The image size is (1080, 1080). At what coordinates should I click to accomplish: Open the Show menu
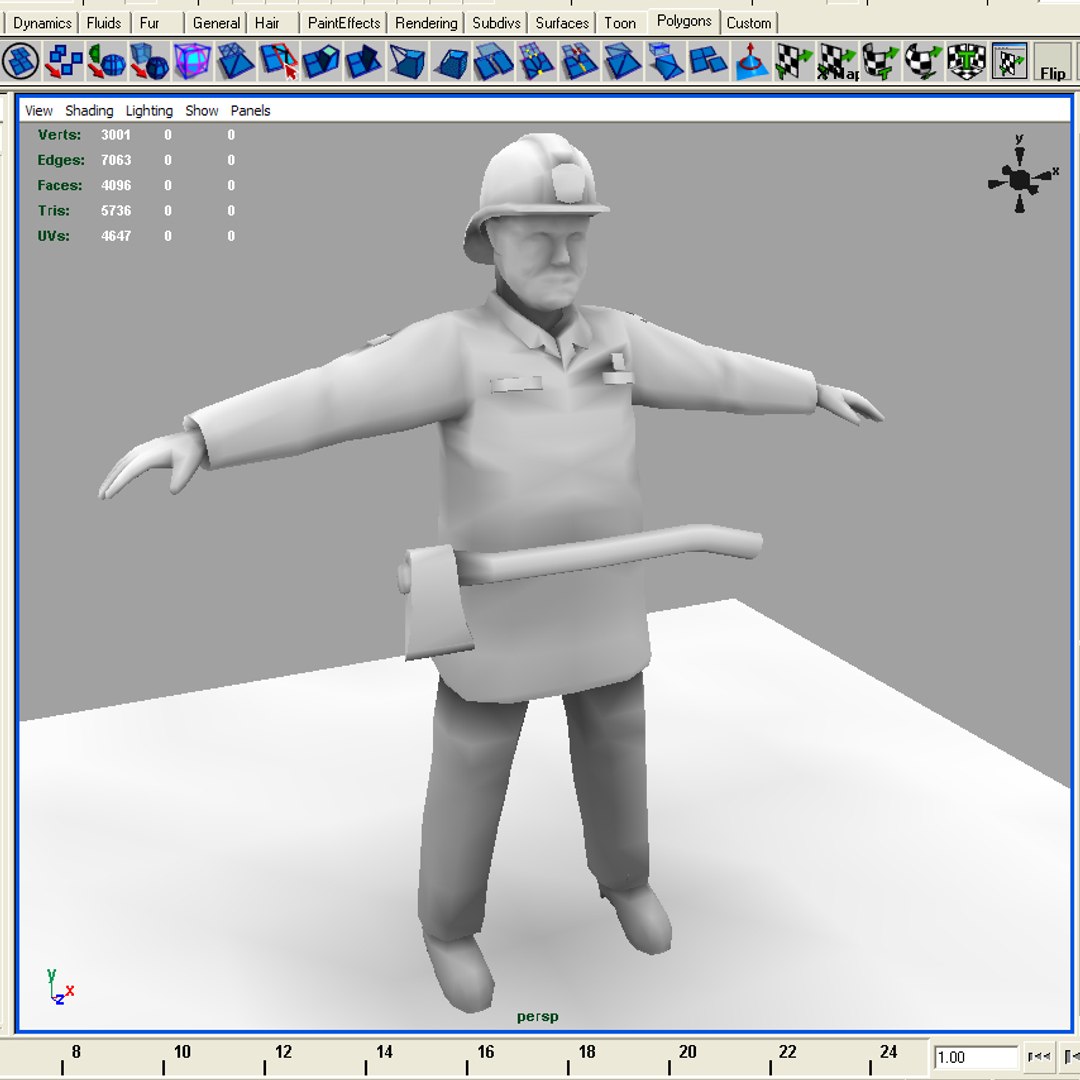[201, 110]
